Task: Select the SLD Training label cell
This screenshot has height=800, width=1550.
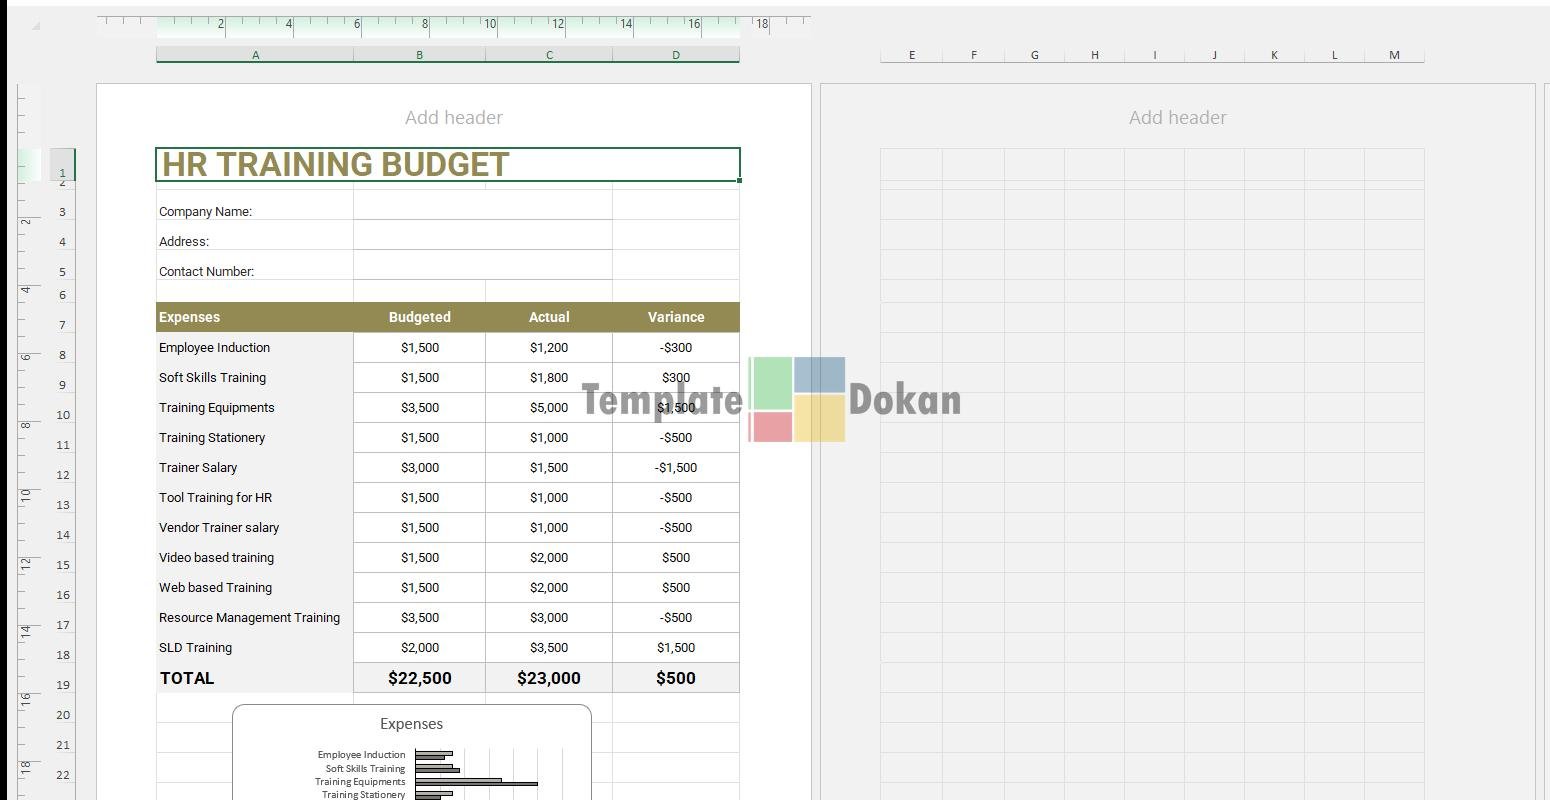Action: [x=254, y=647]
